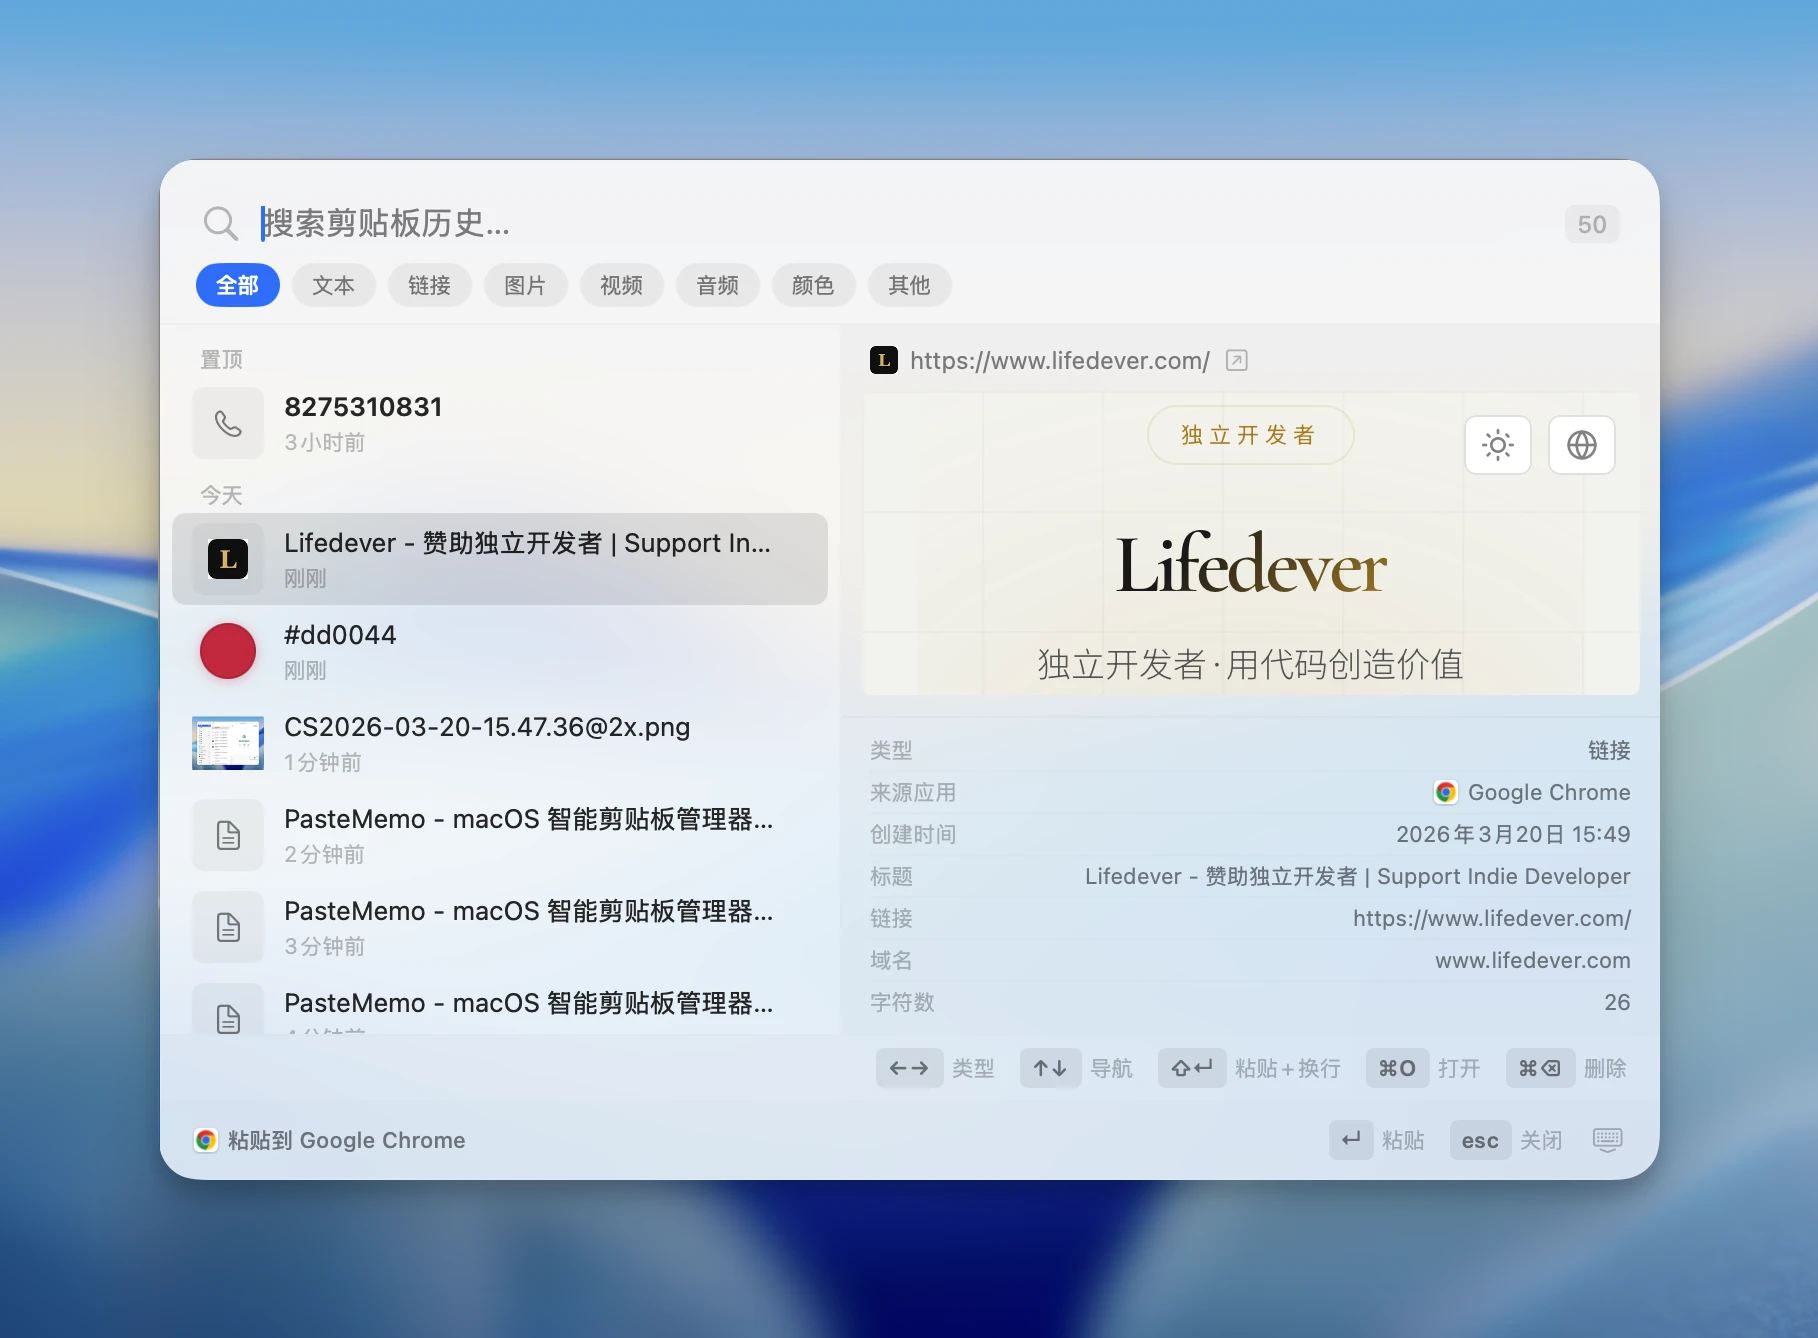Click the keyboard icon in the footer

pos(1608,1140)
